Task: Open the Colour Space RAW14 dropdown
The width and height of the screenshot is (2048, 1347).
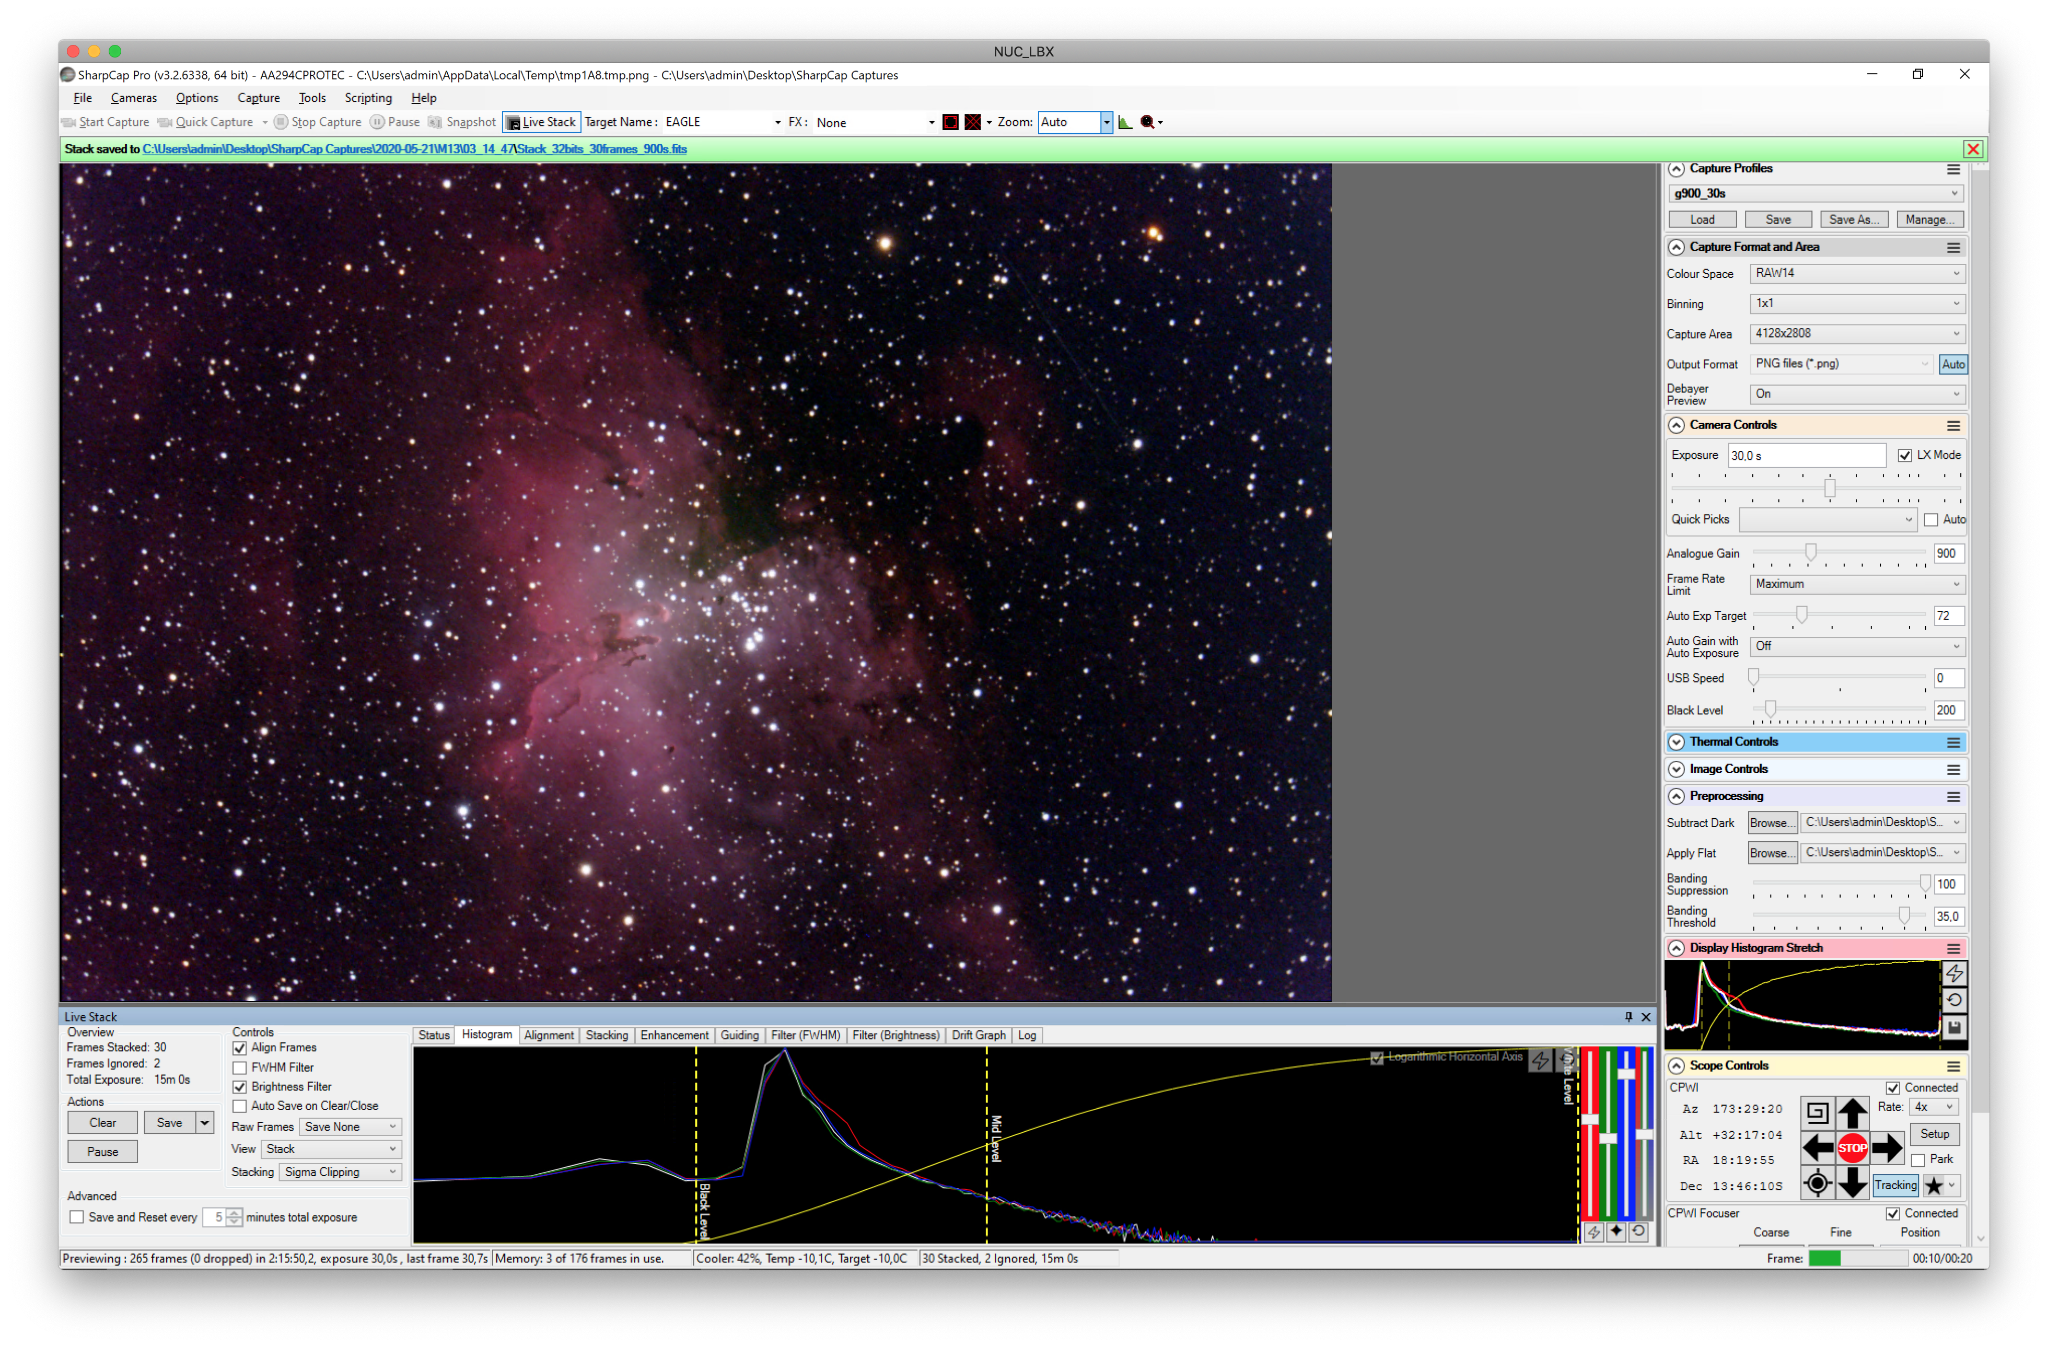Action: [1857, 273]
